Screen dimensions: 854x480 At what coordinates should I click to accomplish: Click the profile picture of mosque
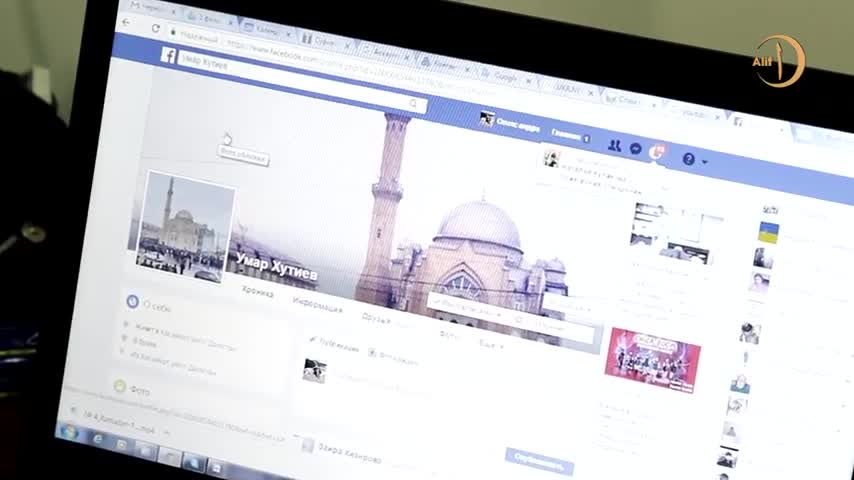pos(186,226)
